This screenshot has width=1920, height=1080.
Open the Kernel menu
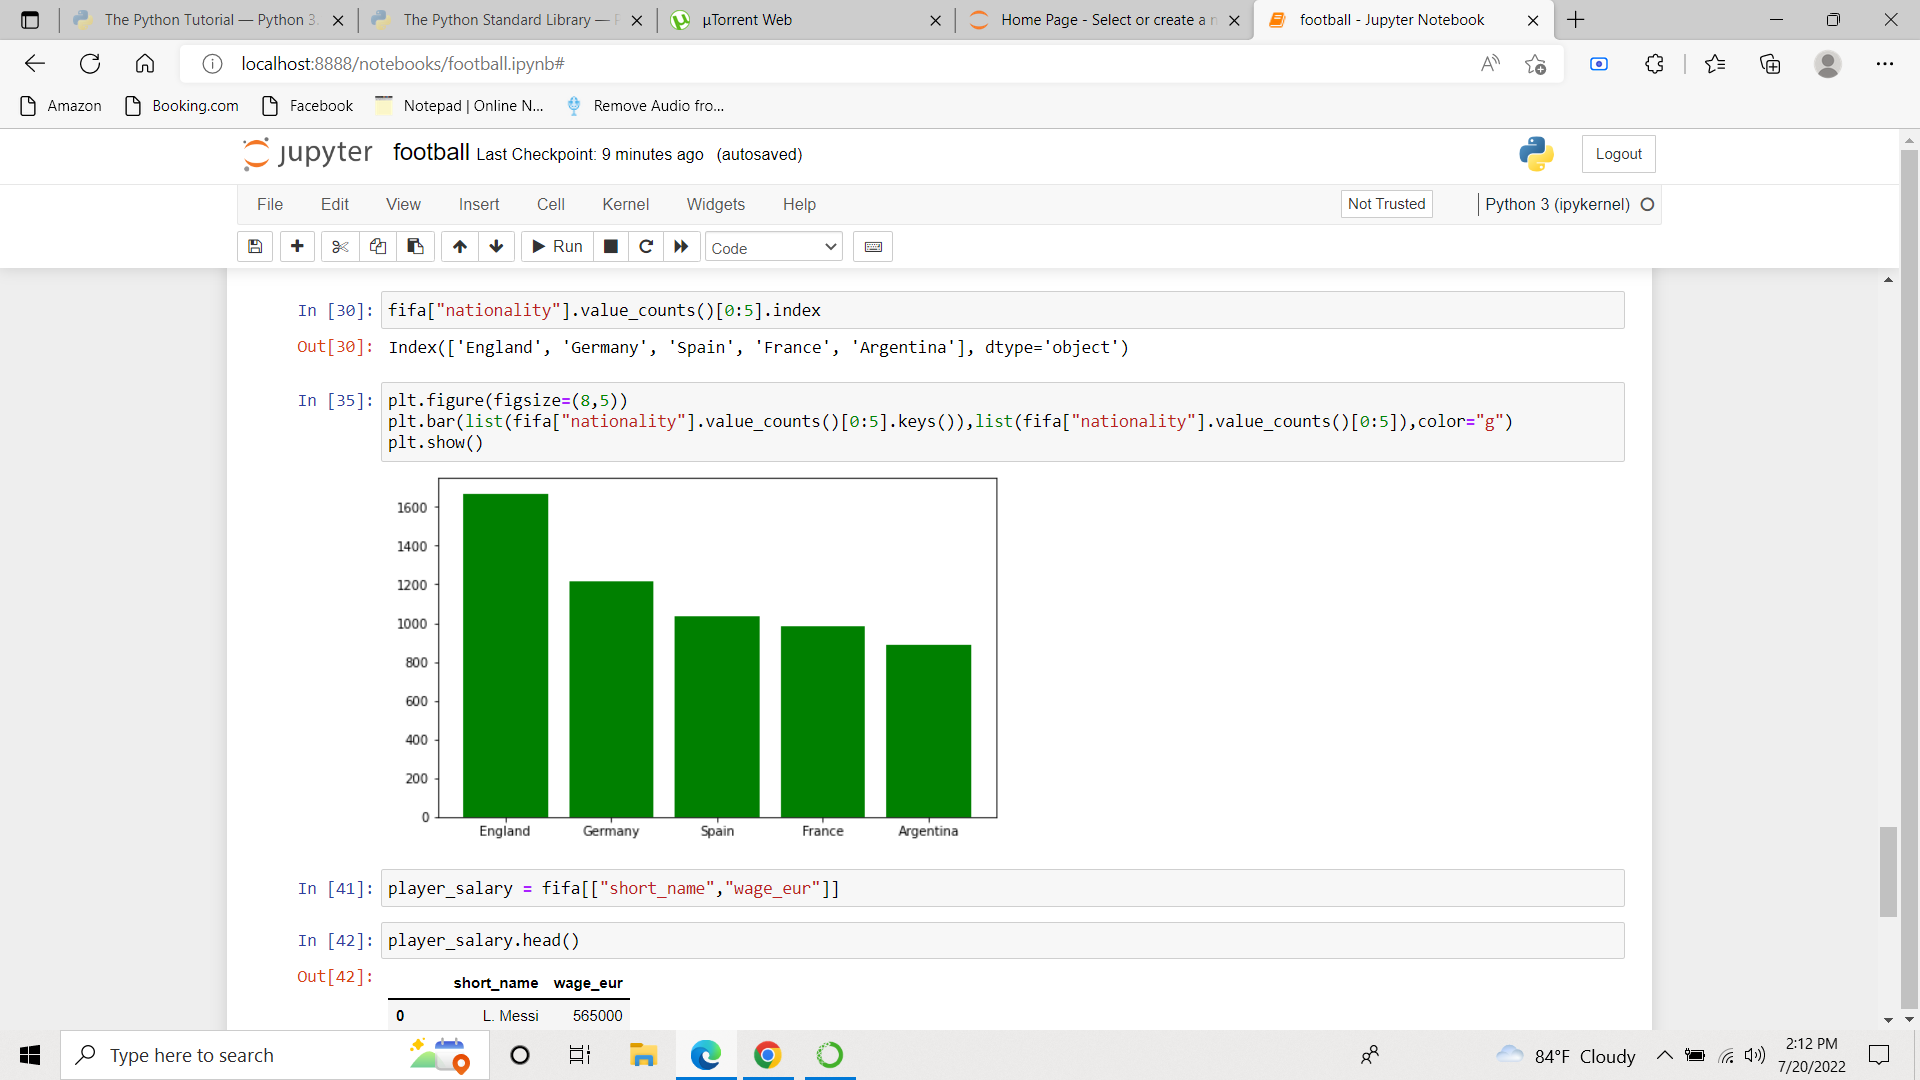pos(625,204)
